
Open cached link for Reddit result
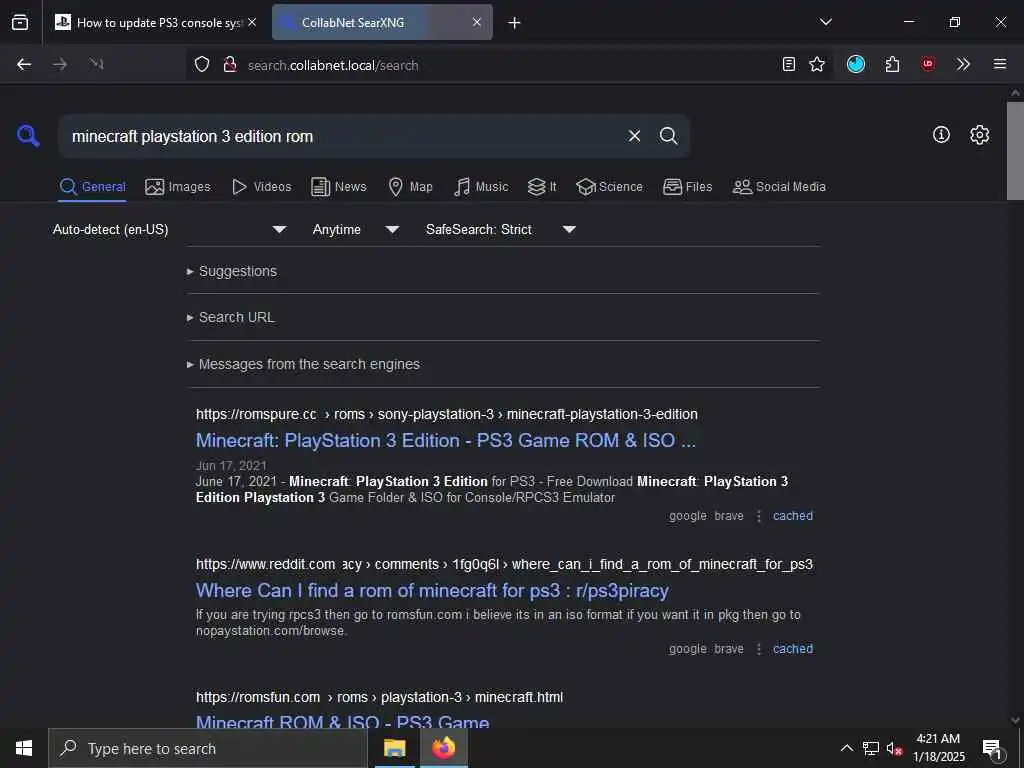[x=793, y=649]
